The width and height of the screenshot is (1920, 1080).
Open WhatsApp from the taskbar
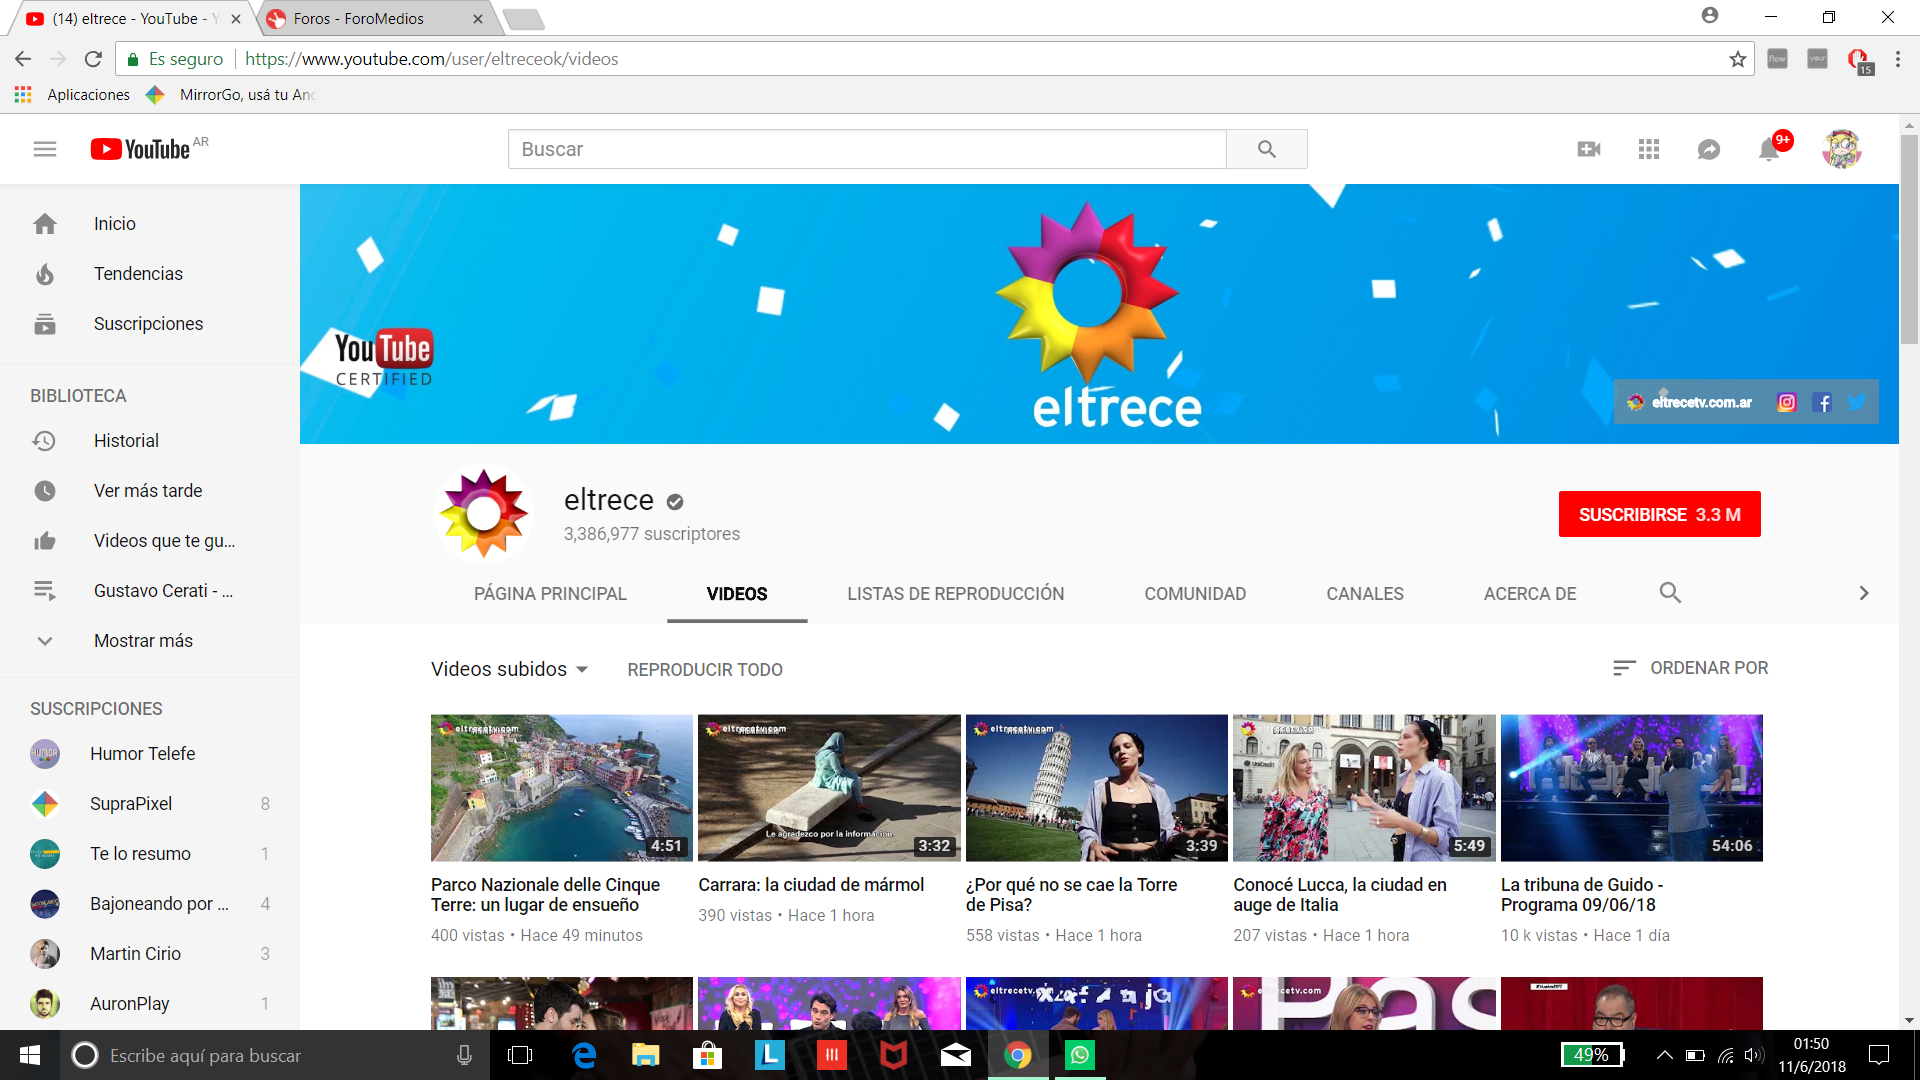click(1080, 1055)
